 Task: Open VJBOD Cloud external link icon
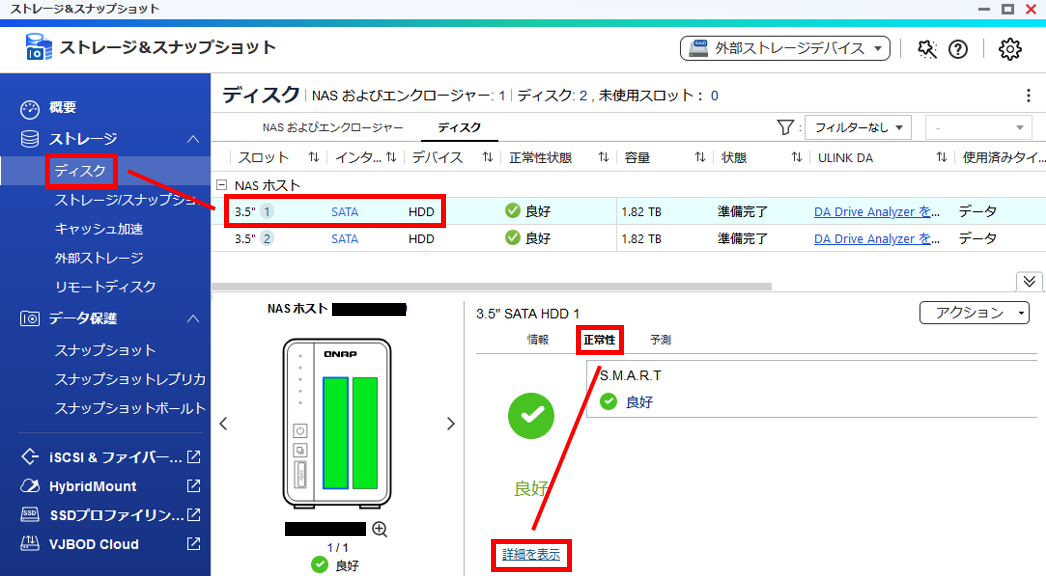(x=193, y=543)
